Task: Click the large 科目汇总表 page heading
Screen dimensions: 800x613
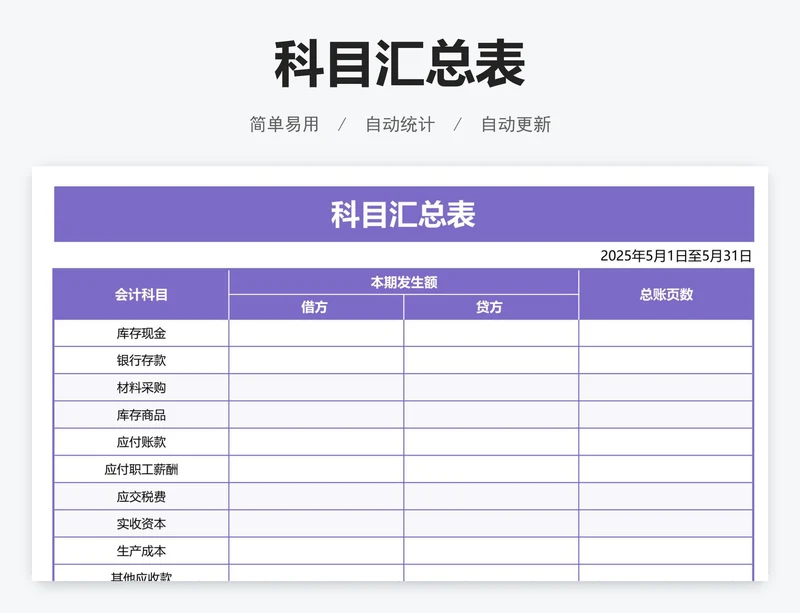Action: (x=399, y=64)
